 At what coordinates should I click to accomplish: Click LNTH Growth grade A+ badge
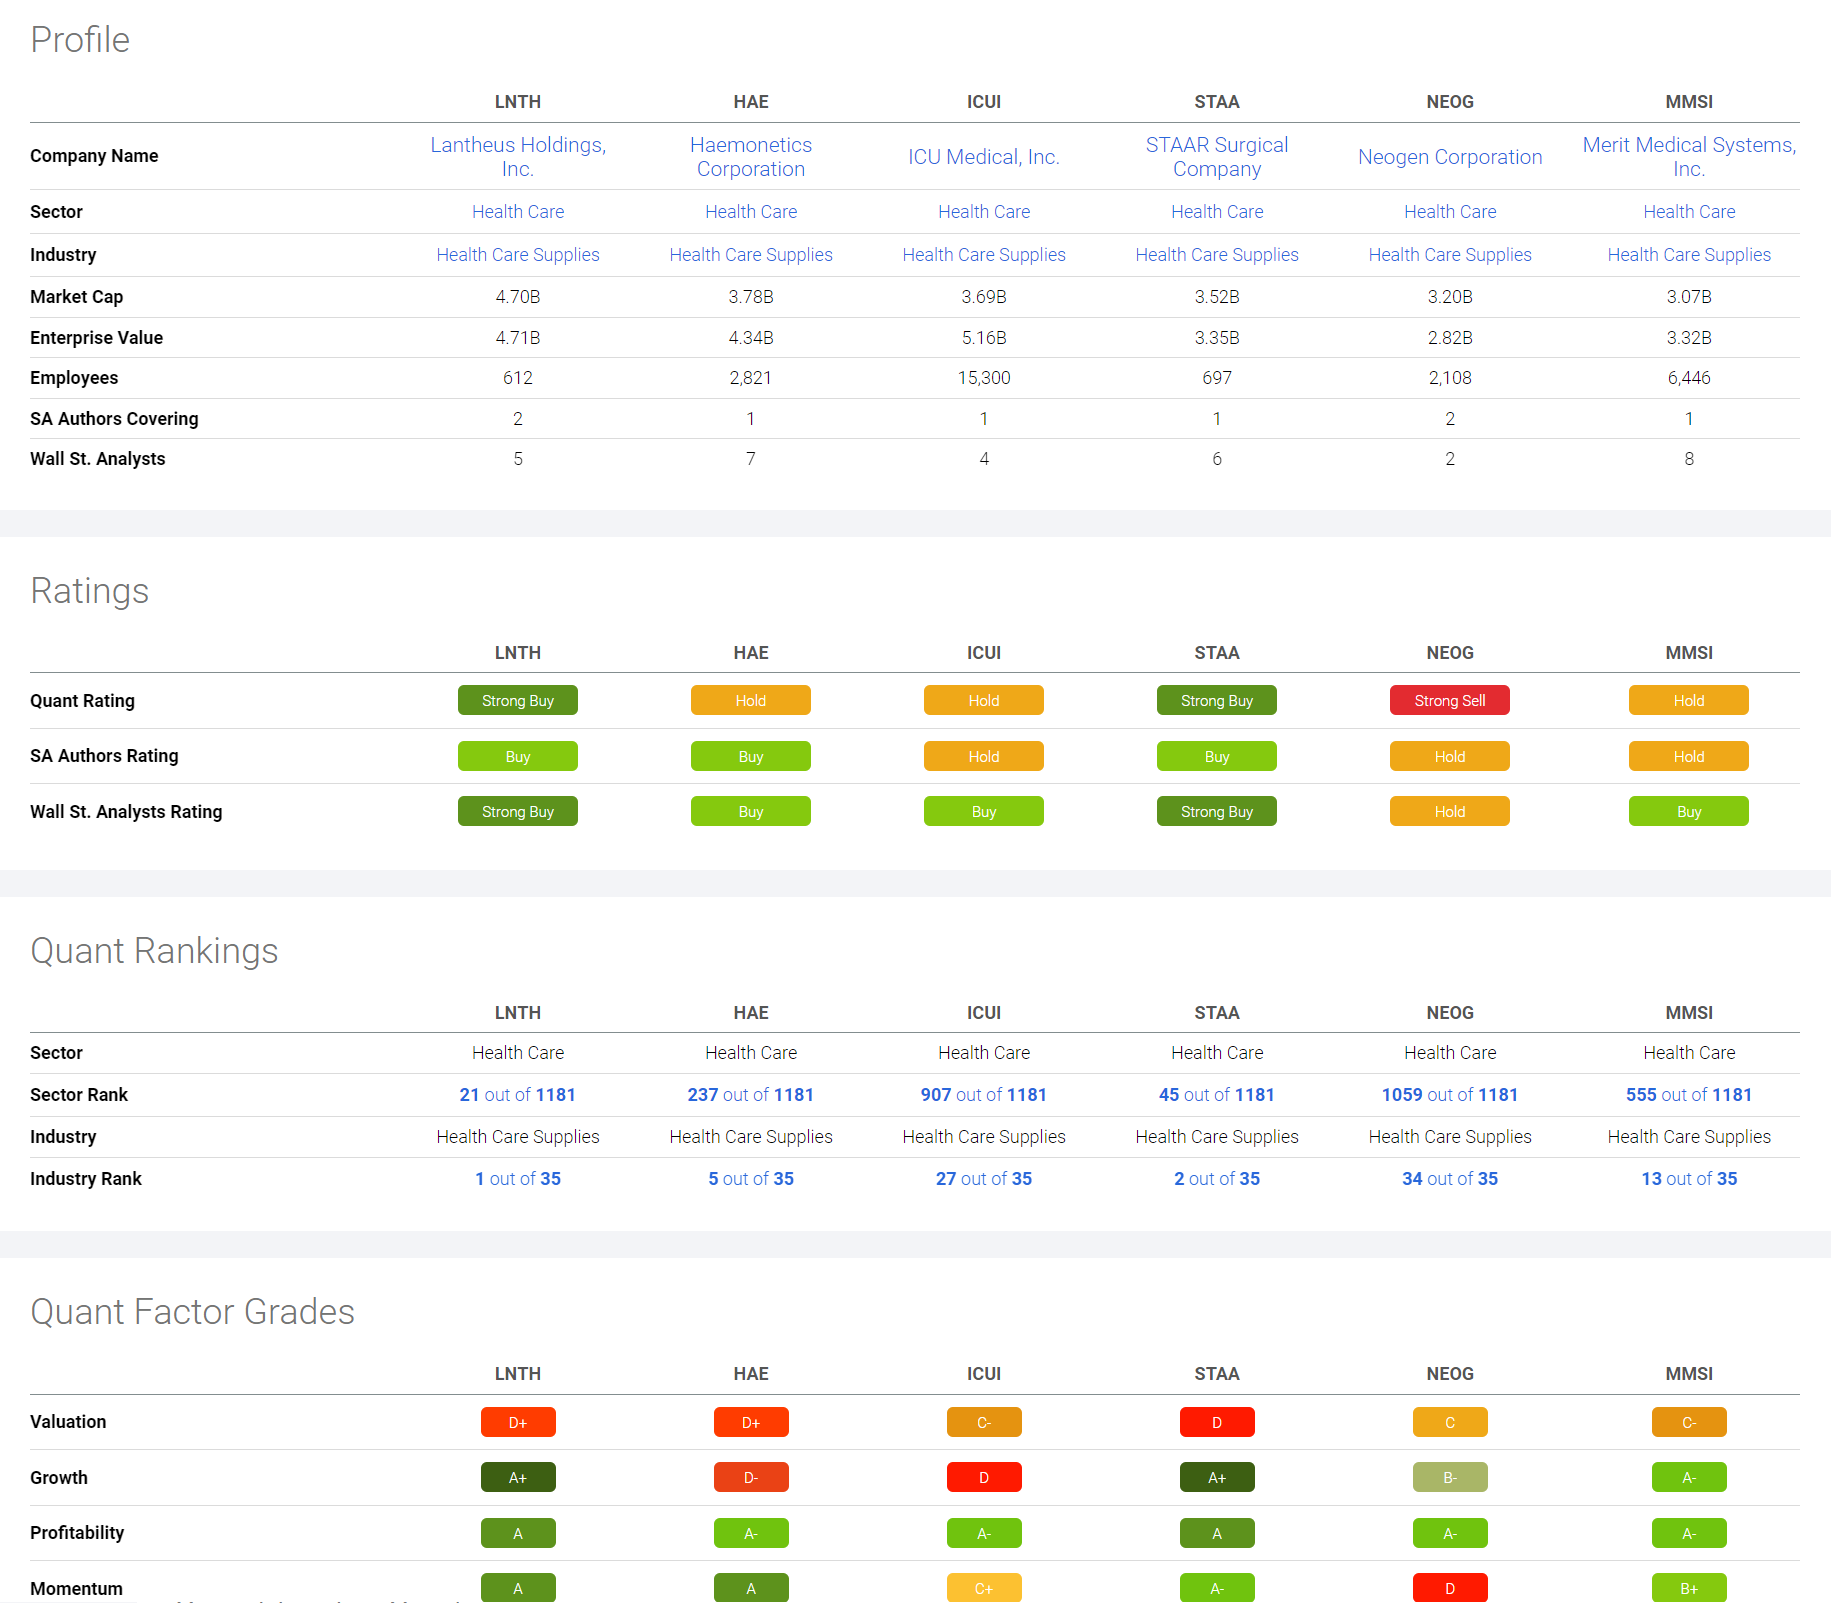518,1478
